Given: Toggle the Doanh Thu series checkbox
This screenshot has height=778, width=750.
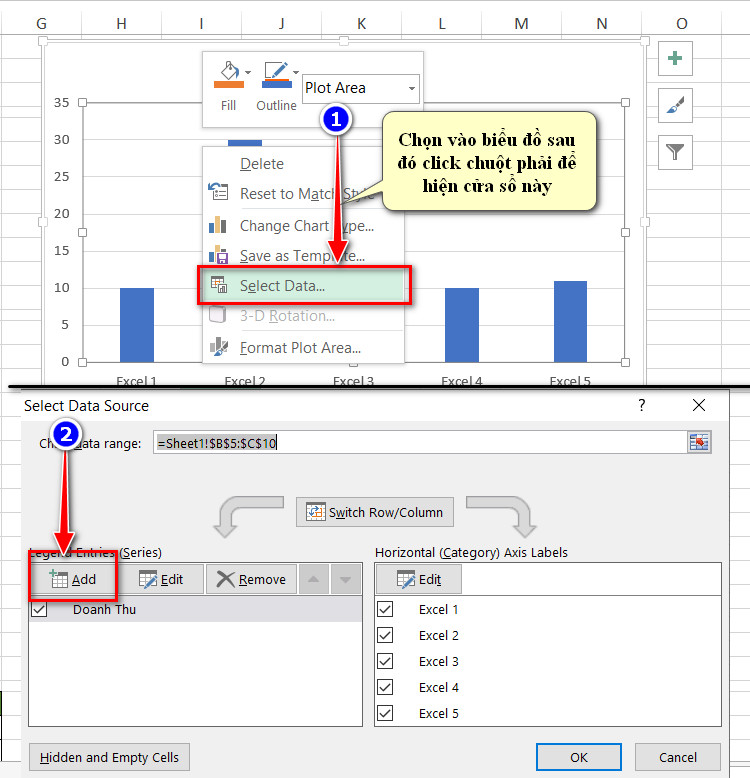Looking at the screenshot, I should click(x=39, y=609).
